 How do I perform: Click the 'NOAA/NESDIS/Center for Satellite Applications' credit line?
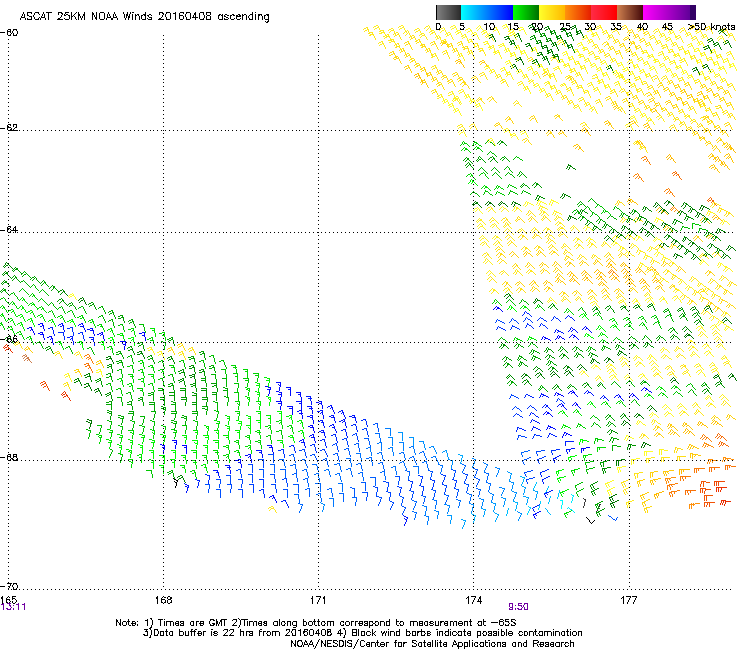(432, 644)
